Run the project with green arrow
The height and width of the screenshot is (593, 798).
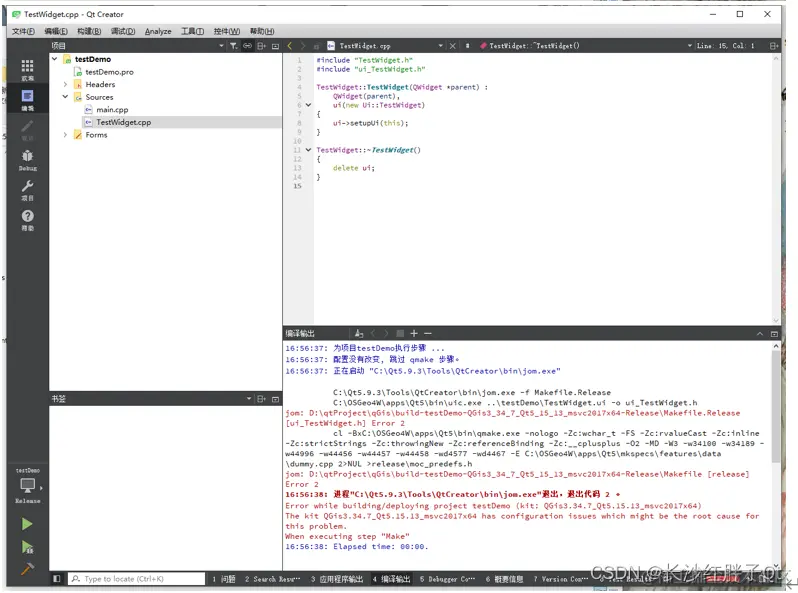[x=27, y=524]
